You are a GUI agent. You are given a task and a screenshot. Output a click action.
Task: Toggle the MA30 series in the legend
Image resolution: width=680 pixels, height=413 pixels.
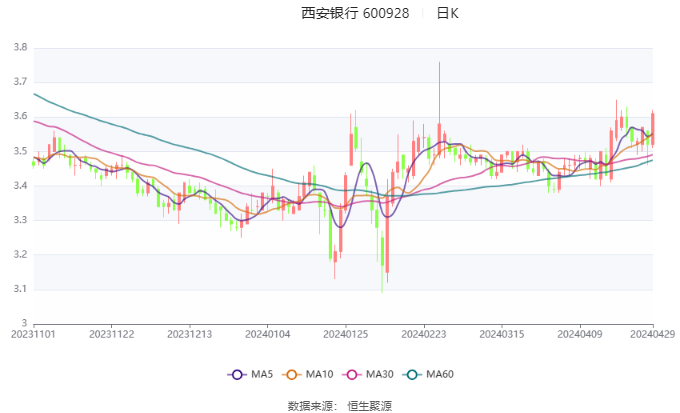click(x=364, y=374)
